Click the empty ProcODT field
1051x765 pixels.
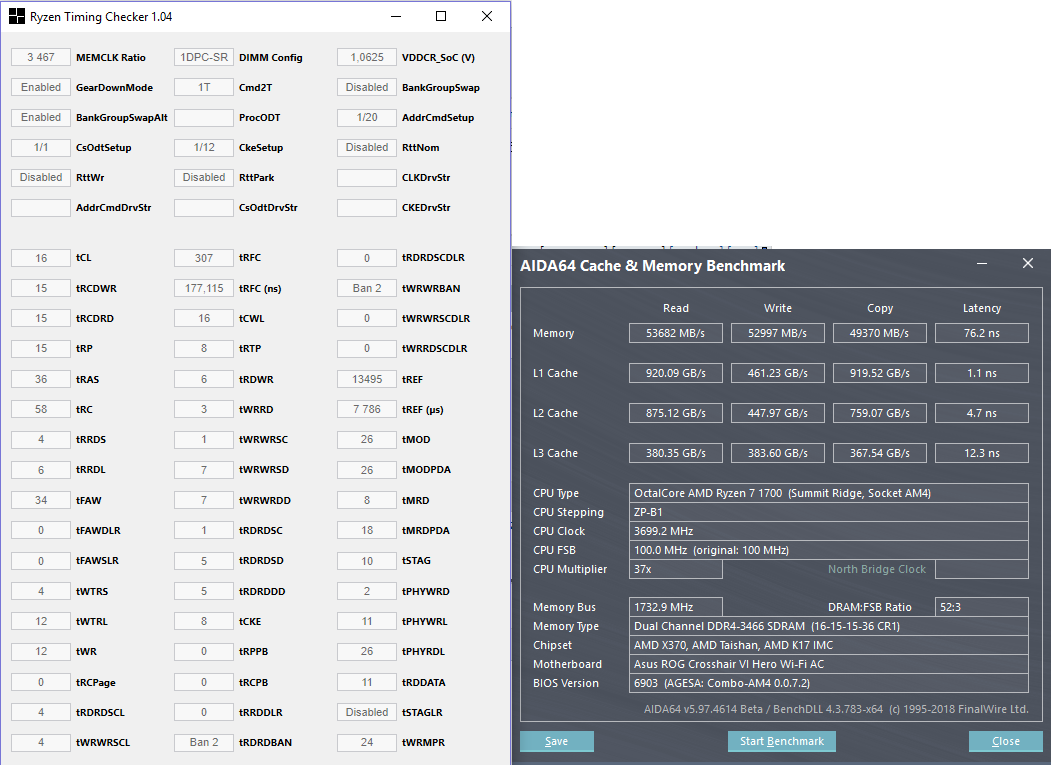[x=204, y=117]
